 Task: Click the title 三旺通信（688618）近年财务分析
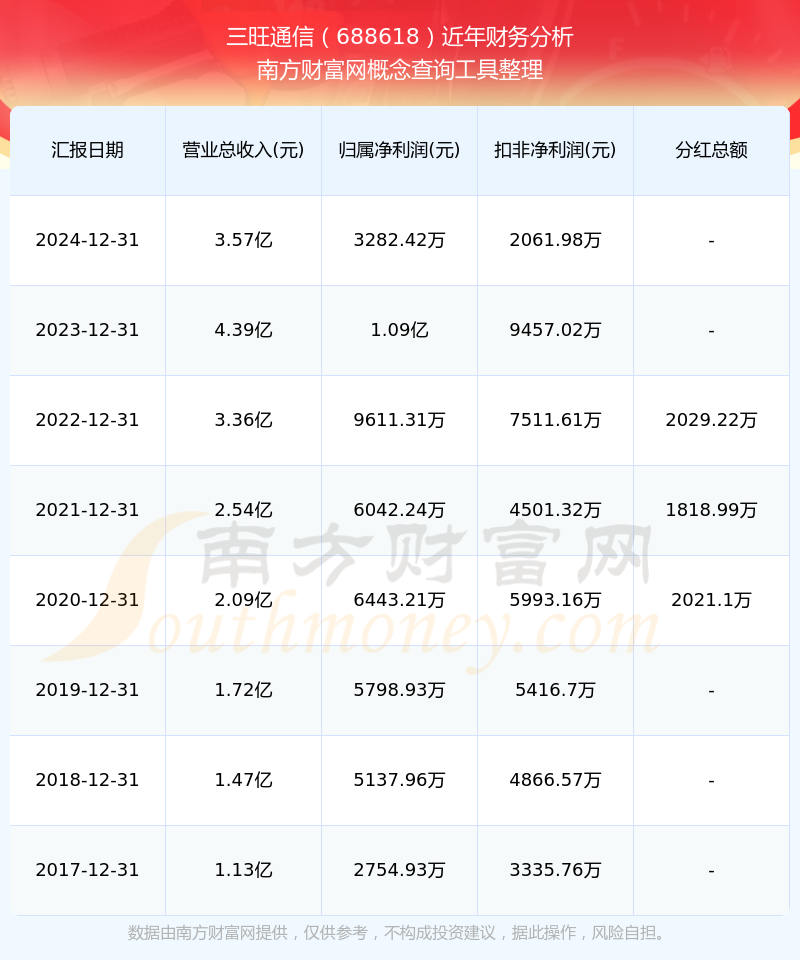pyautogui.click(x=400, y=37)
